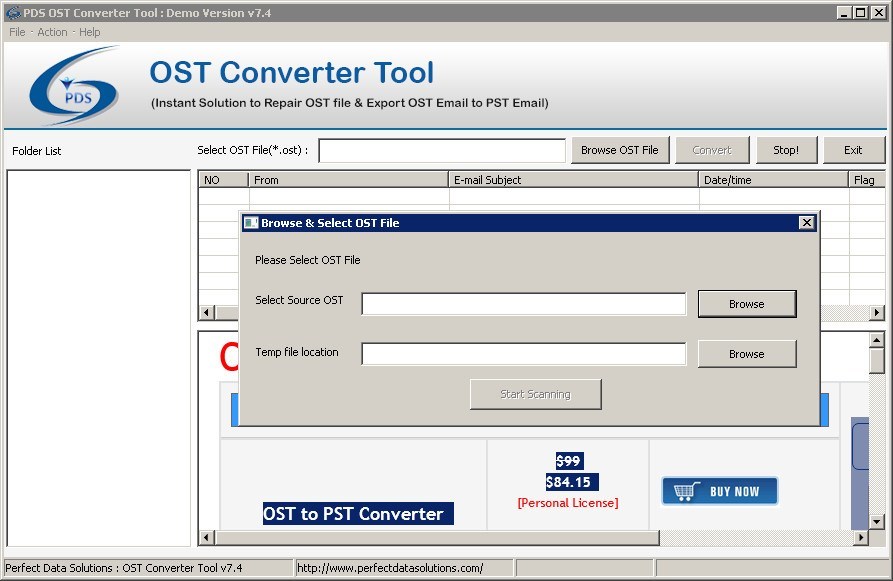Click the PDS app icon in title bar

coord(13,13)
